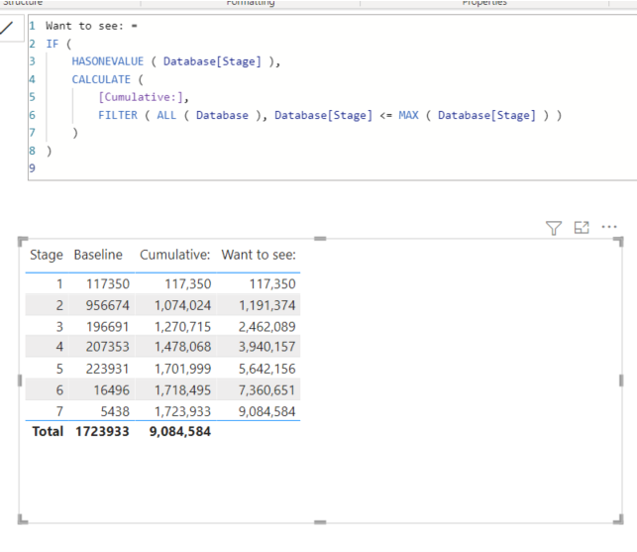Click the IF keyword on line 2

point(52,43)
